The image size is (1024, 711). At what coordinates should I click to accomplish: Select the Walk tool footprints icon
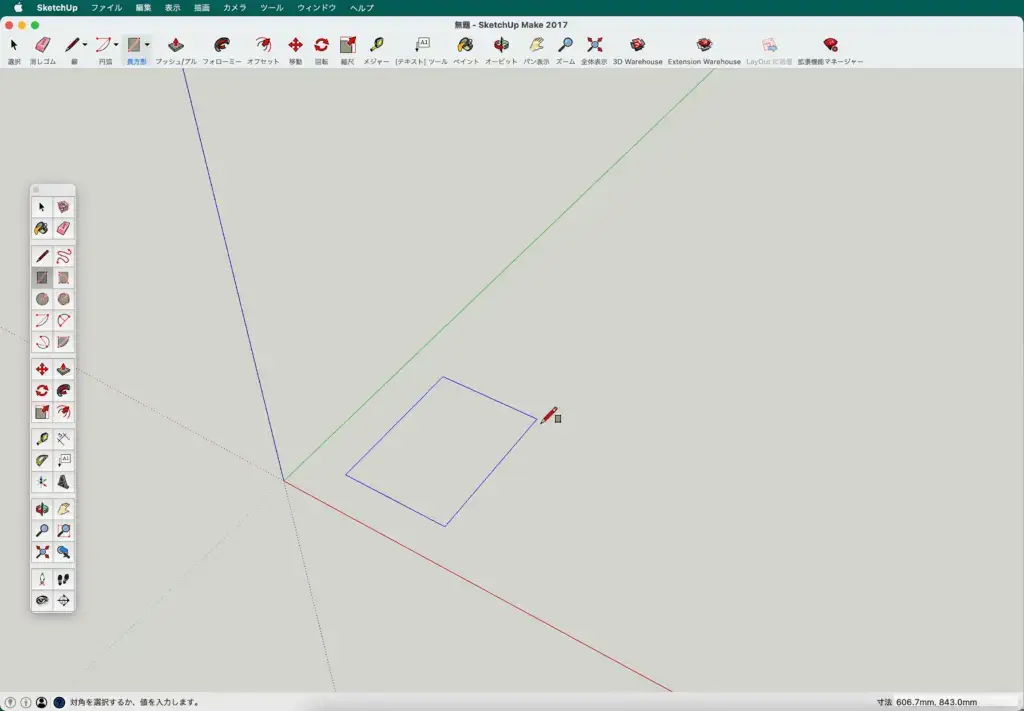point(63,579)
